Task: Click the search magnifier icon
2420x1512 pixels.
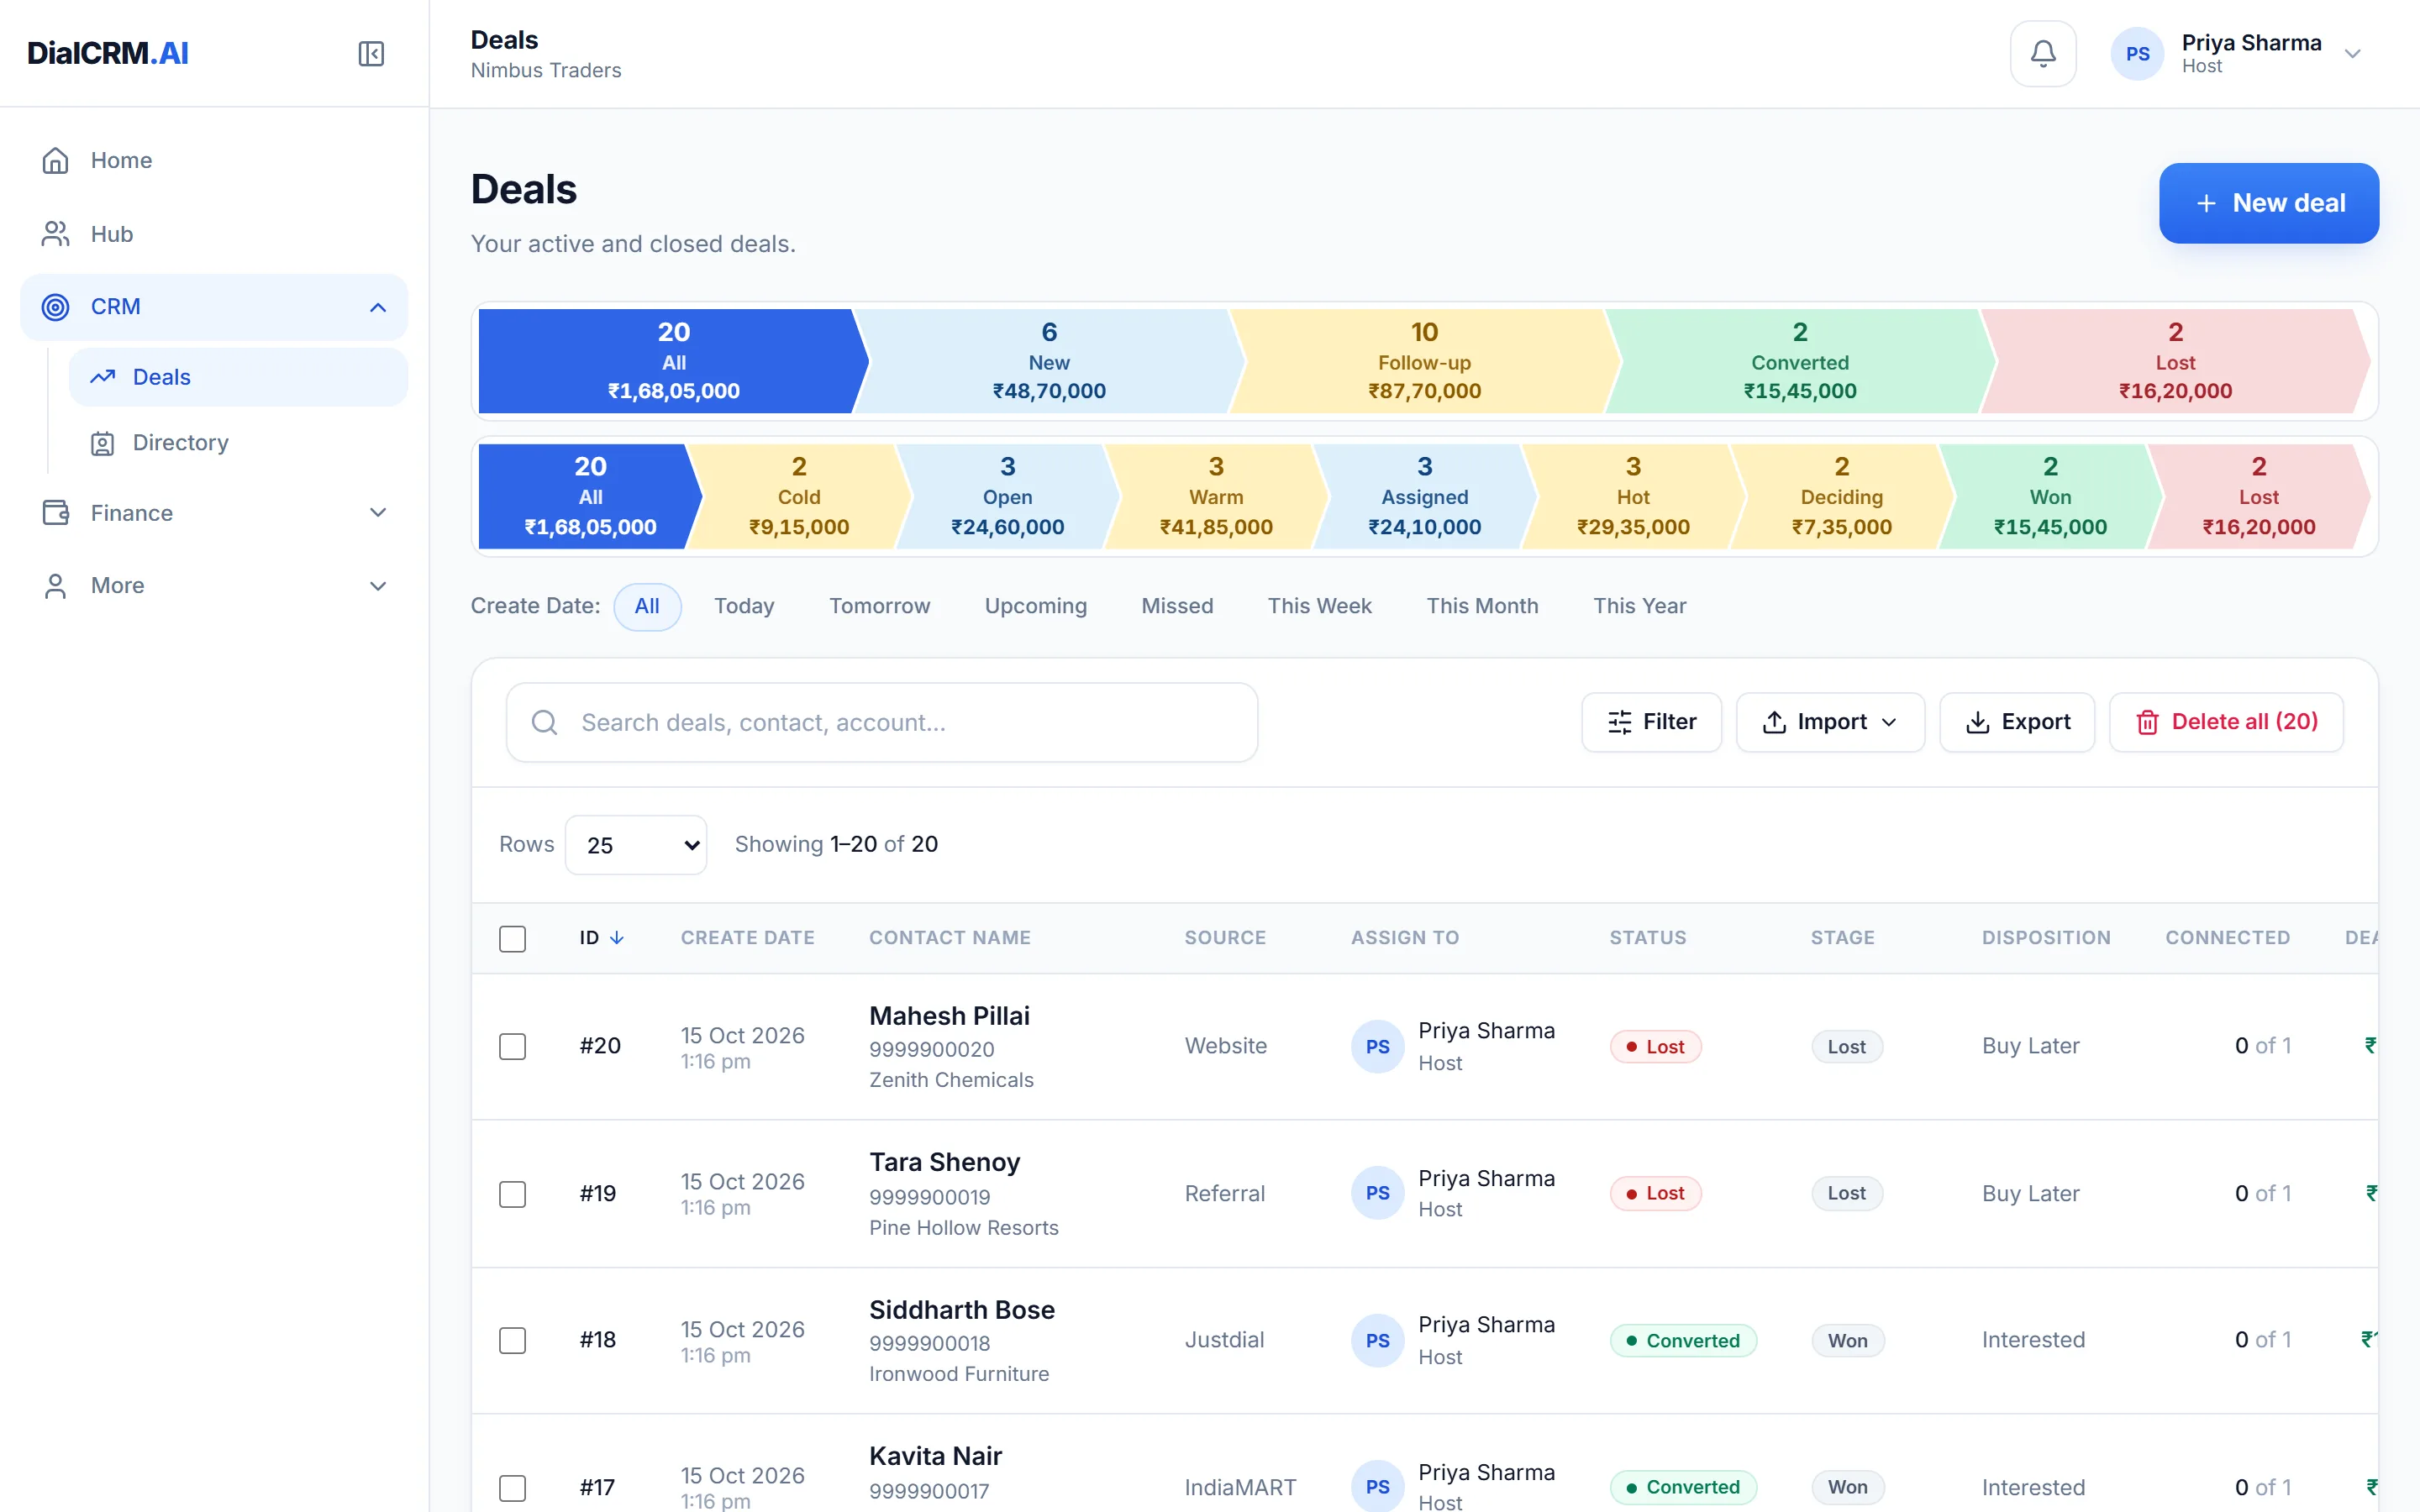Action: [x=544, y=722]
